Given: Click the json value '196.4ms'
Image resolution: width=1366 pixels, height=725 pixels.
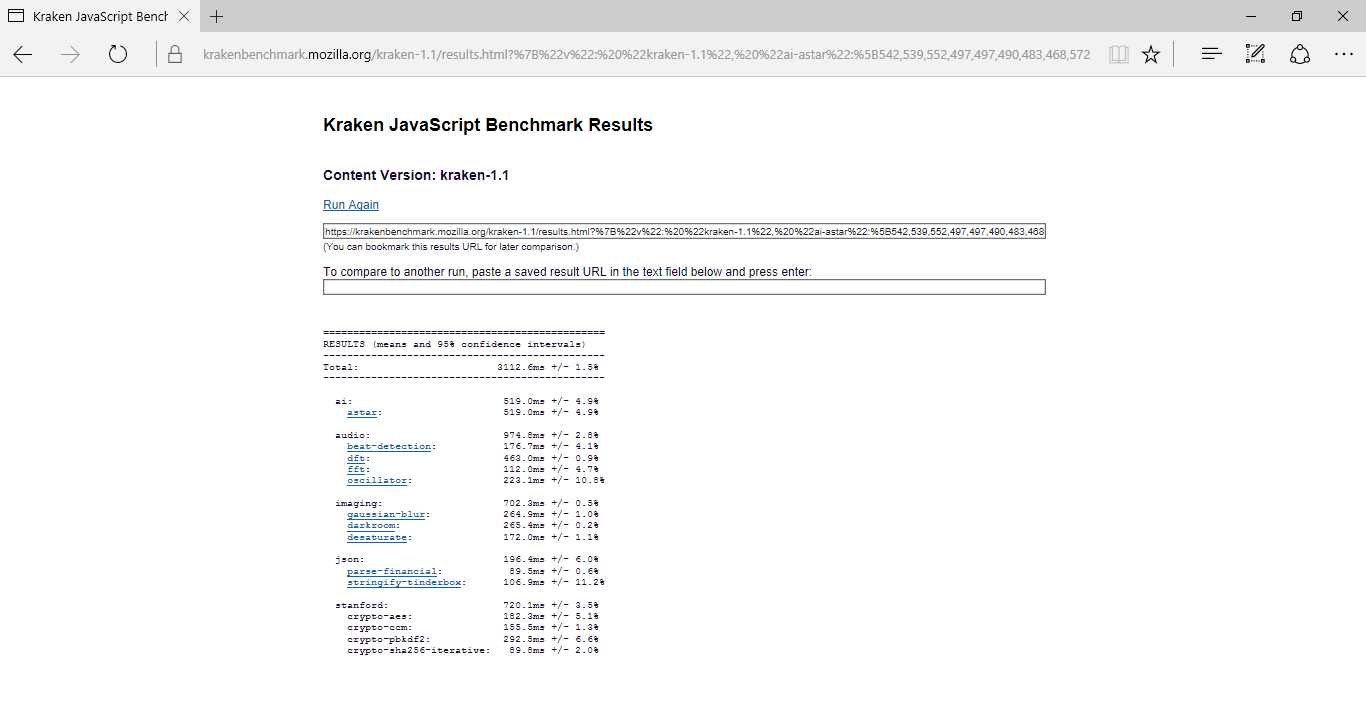Looking at the screenshot, I should (x=524, y=560).
